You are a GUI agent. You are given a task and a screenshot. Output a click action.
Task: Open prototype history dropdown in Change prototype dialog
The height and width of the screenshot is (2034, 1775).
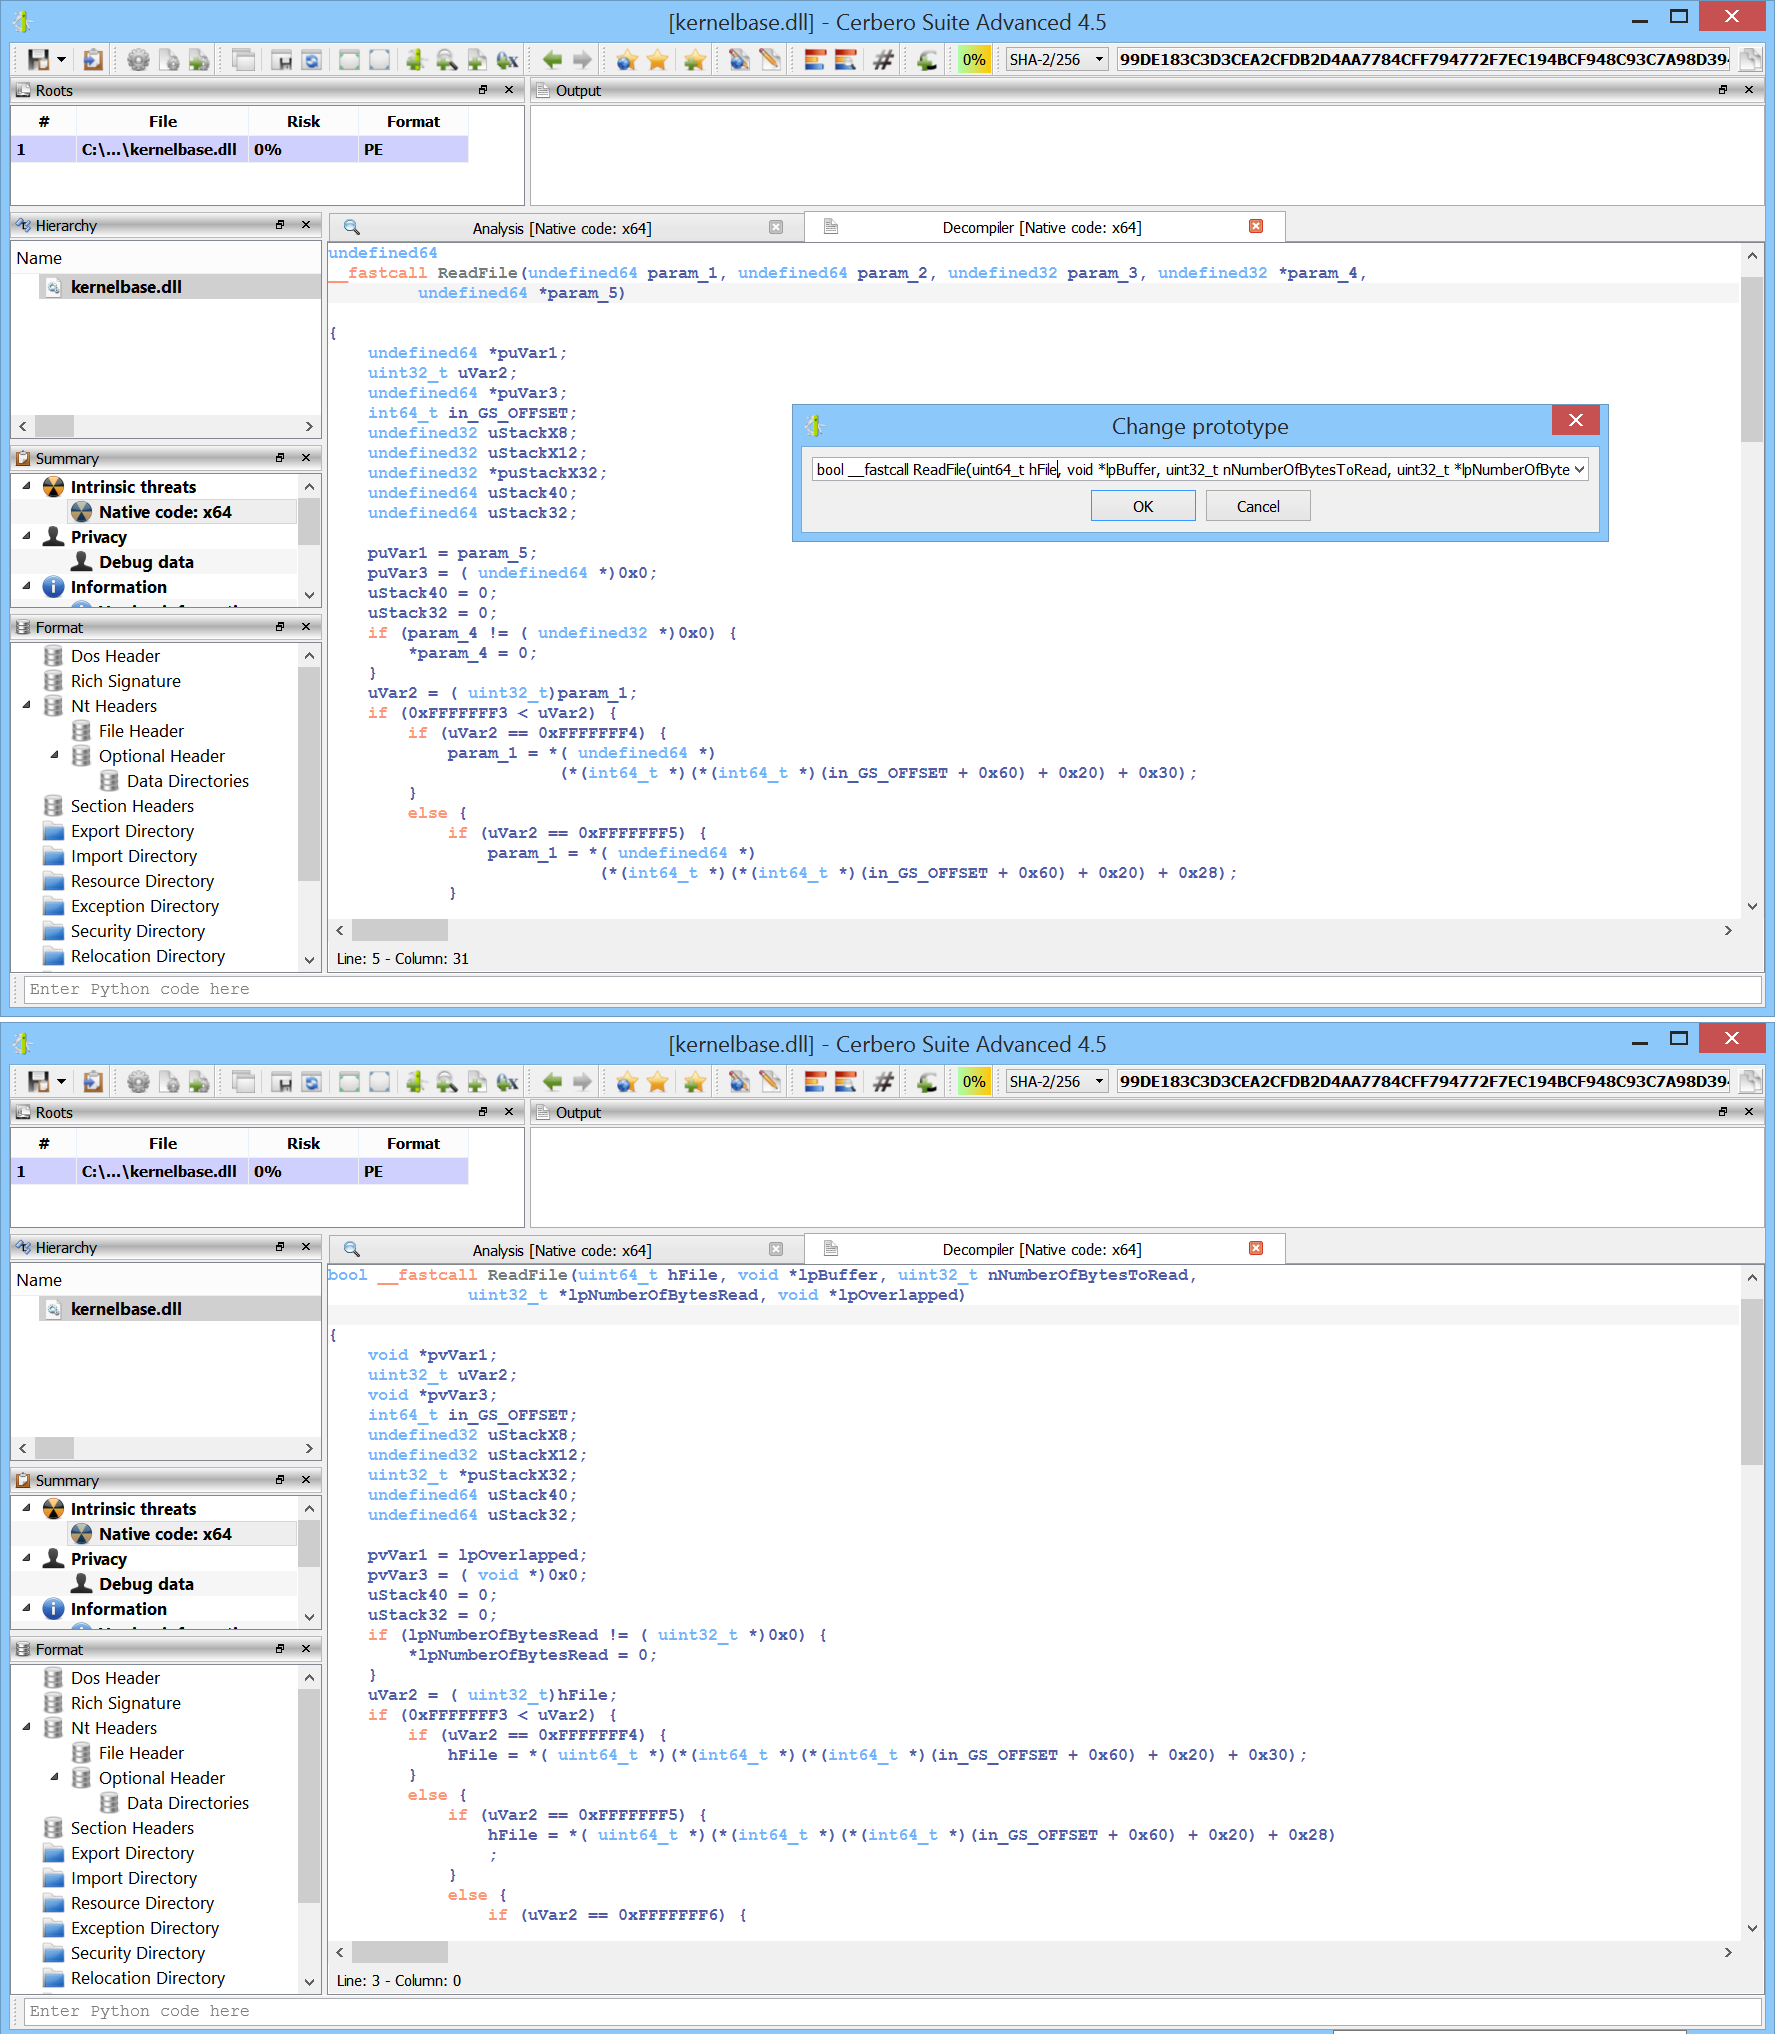tap(1579, 470)
